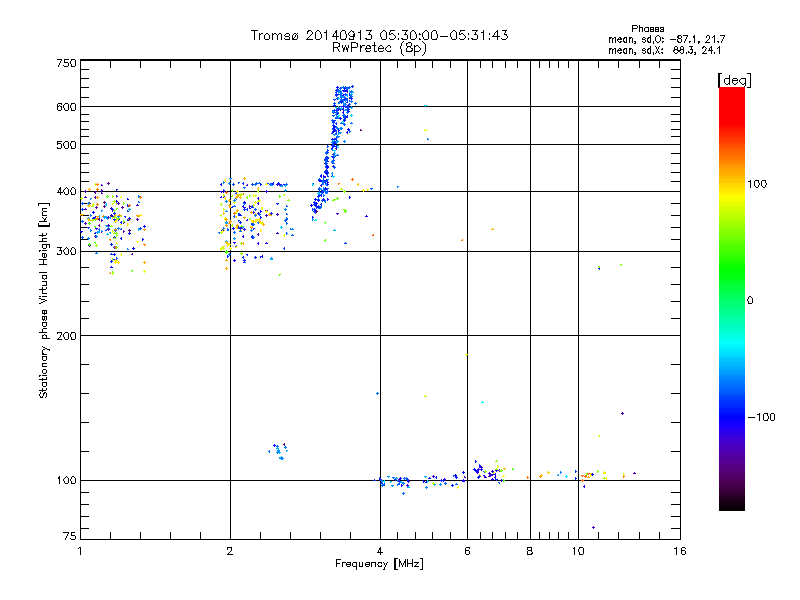800x600 pixels.
Task: Click the y-axis tick label '300'
Action: 67,251
